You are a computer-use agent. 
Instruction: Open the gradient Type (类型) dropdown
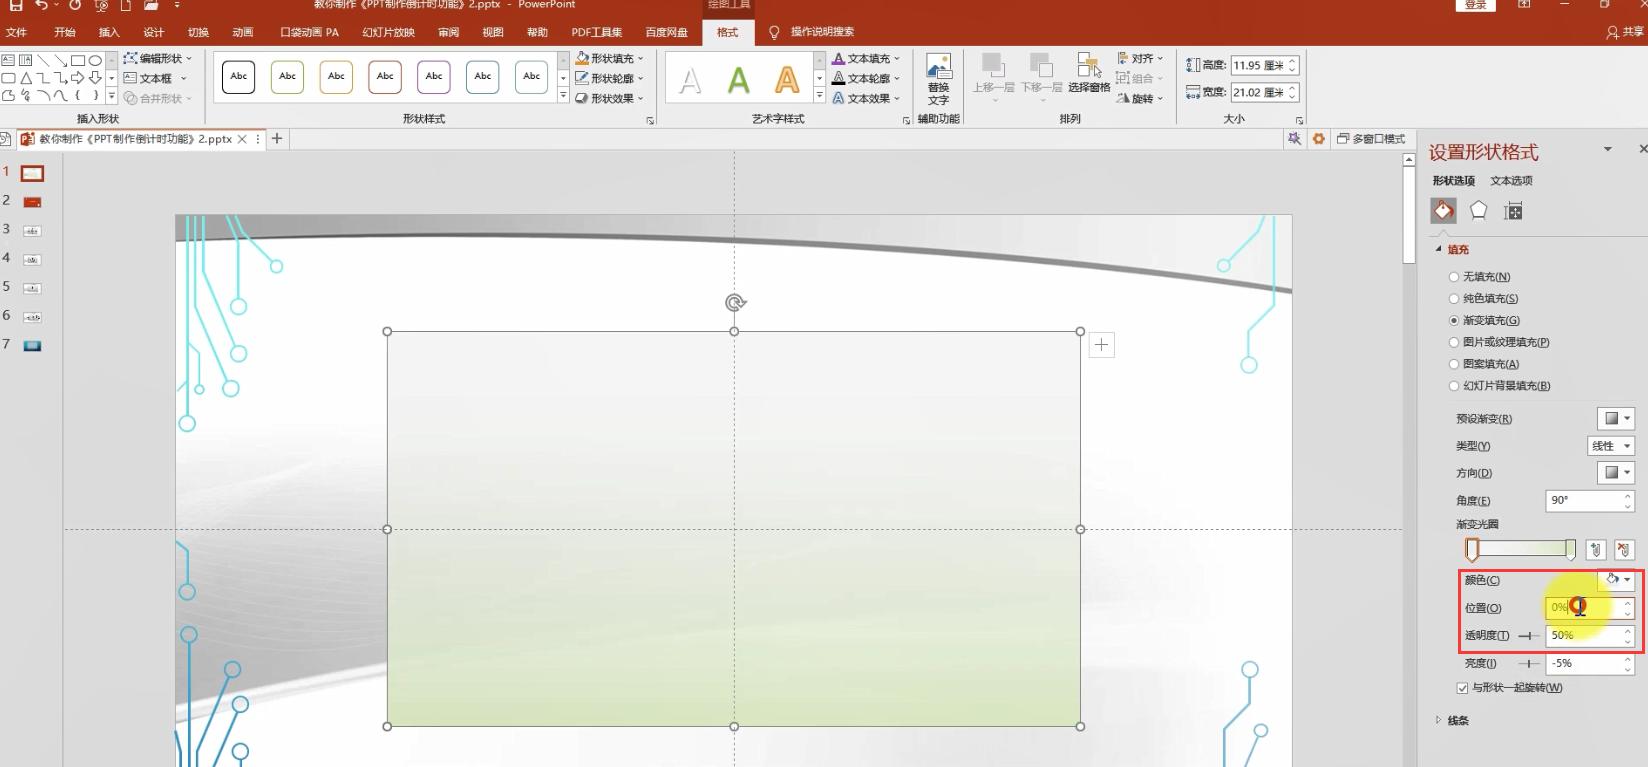tap(1610, 446)
